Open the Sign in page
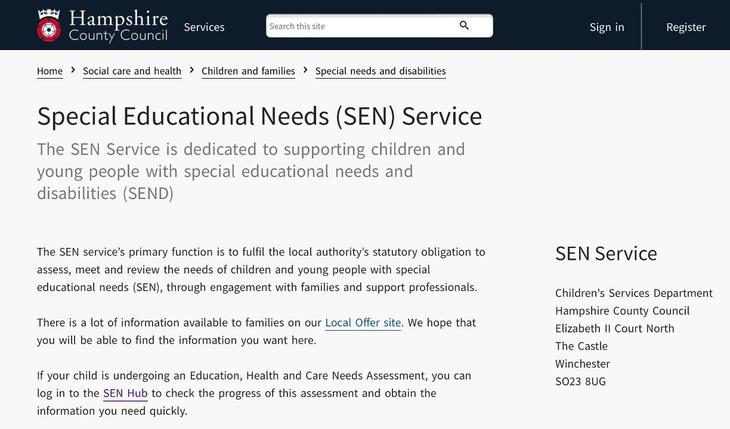This screenshot has width=730, height=429. pos(607,27)
